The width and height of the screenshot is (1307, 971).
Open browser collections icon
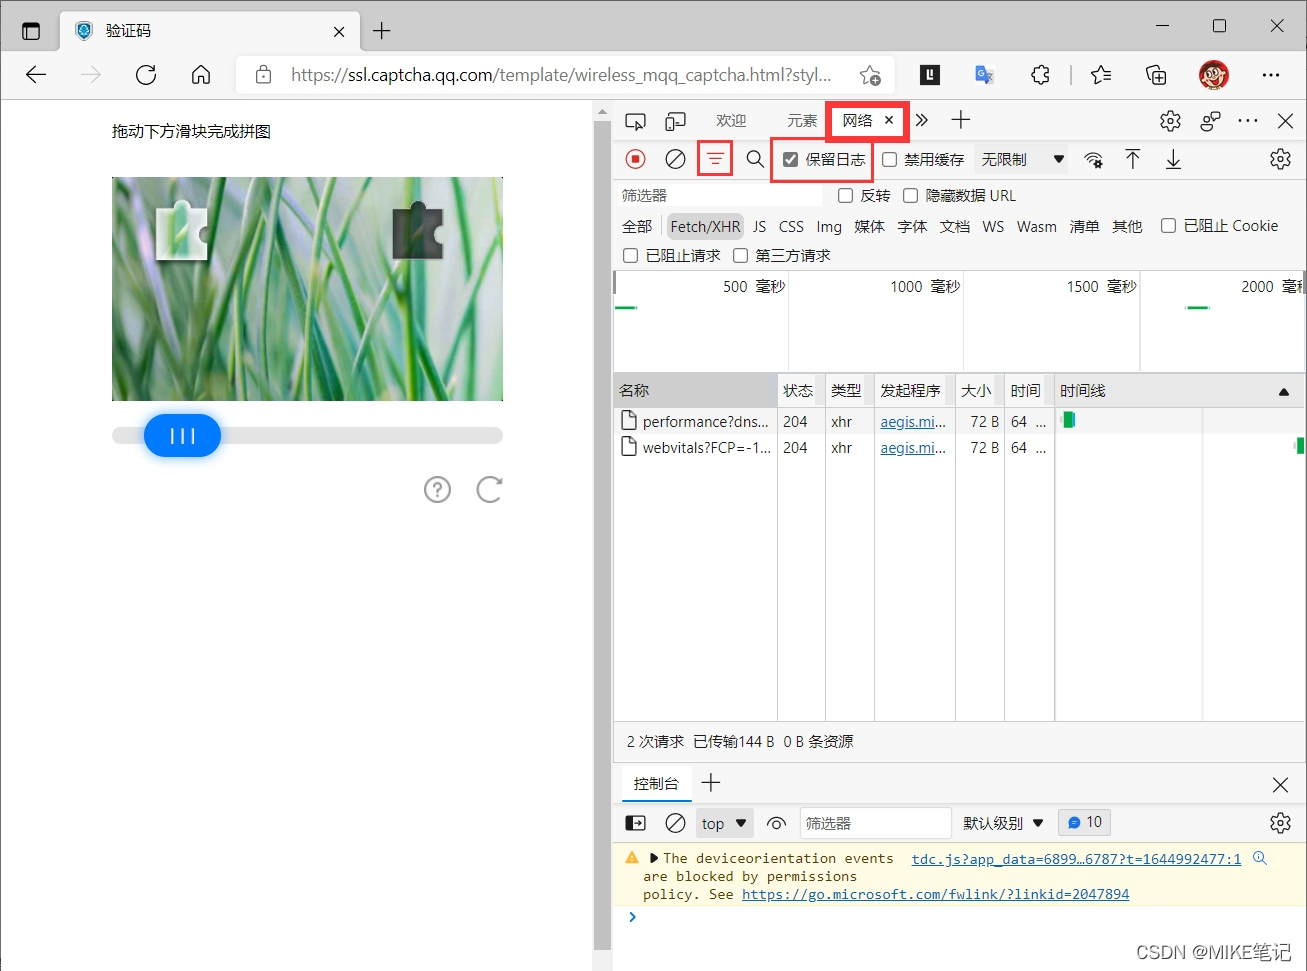(1156, 75)
